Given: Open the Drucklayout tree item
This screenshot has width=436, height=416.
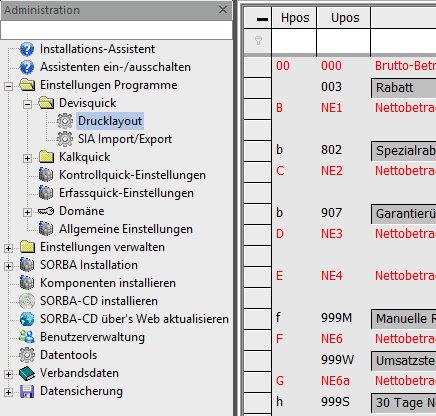Looking at the screenshot, I should [110, 121].
